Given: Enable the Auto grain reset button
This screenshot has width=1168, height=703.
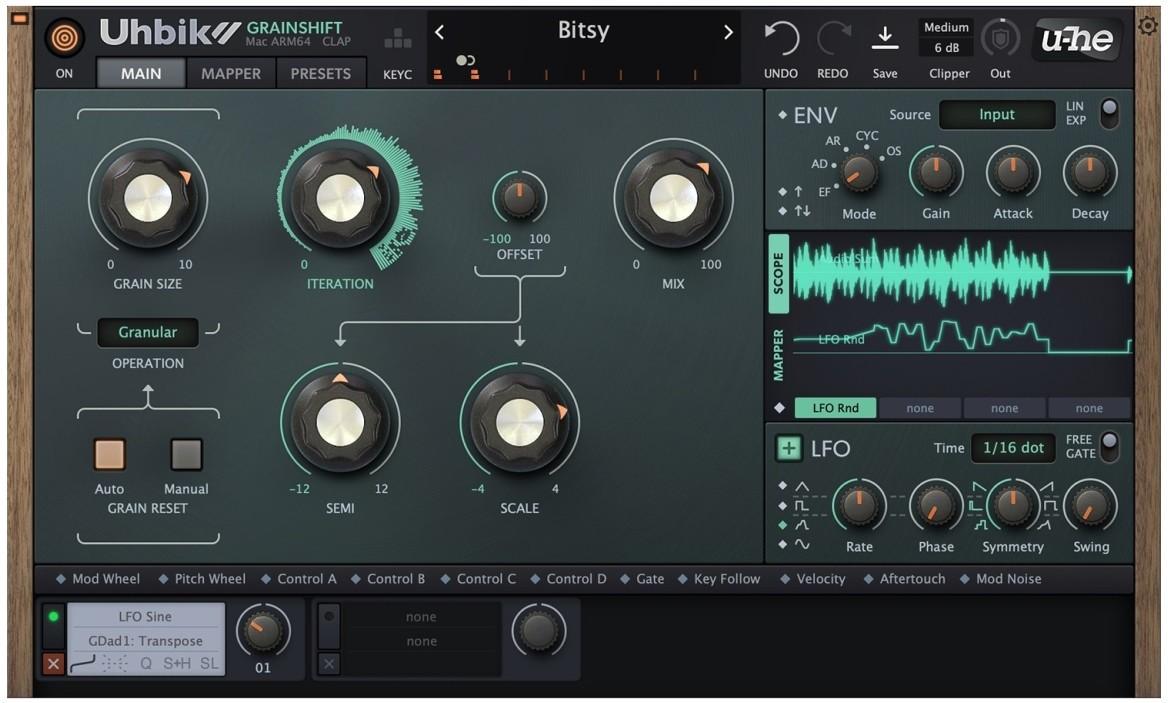Looking at the screenshot, I should 110,454.
